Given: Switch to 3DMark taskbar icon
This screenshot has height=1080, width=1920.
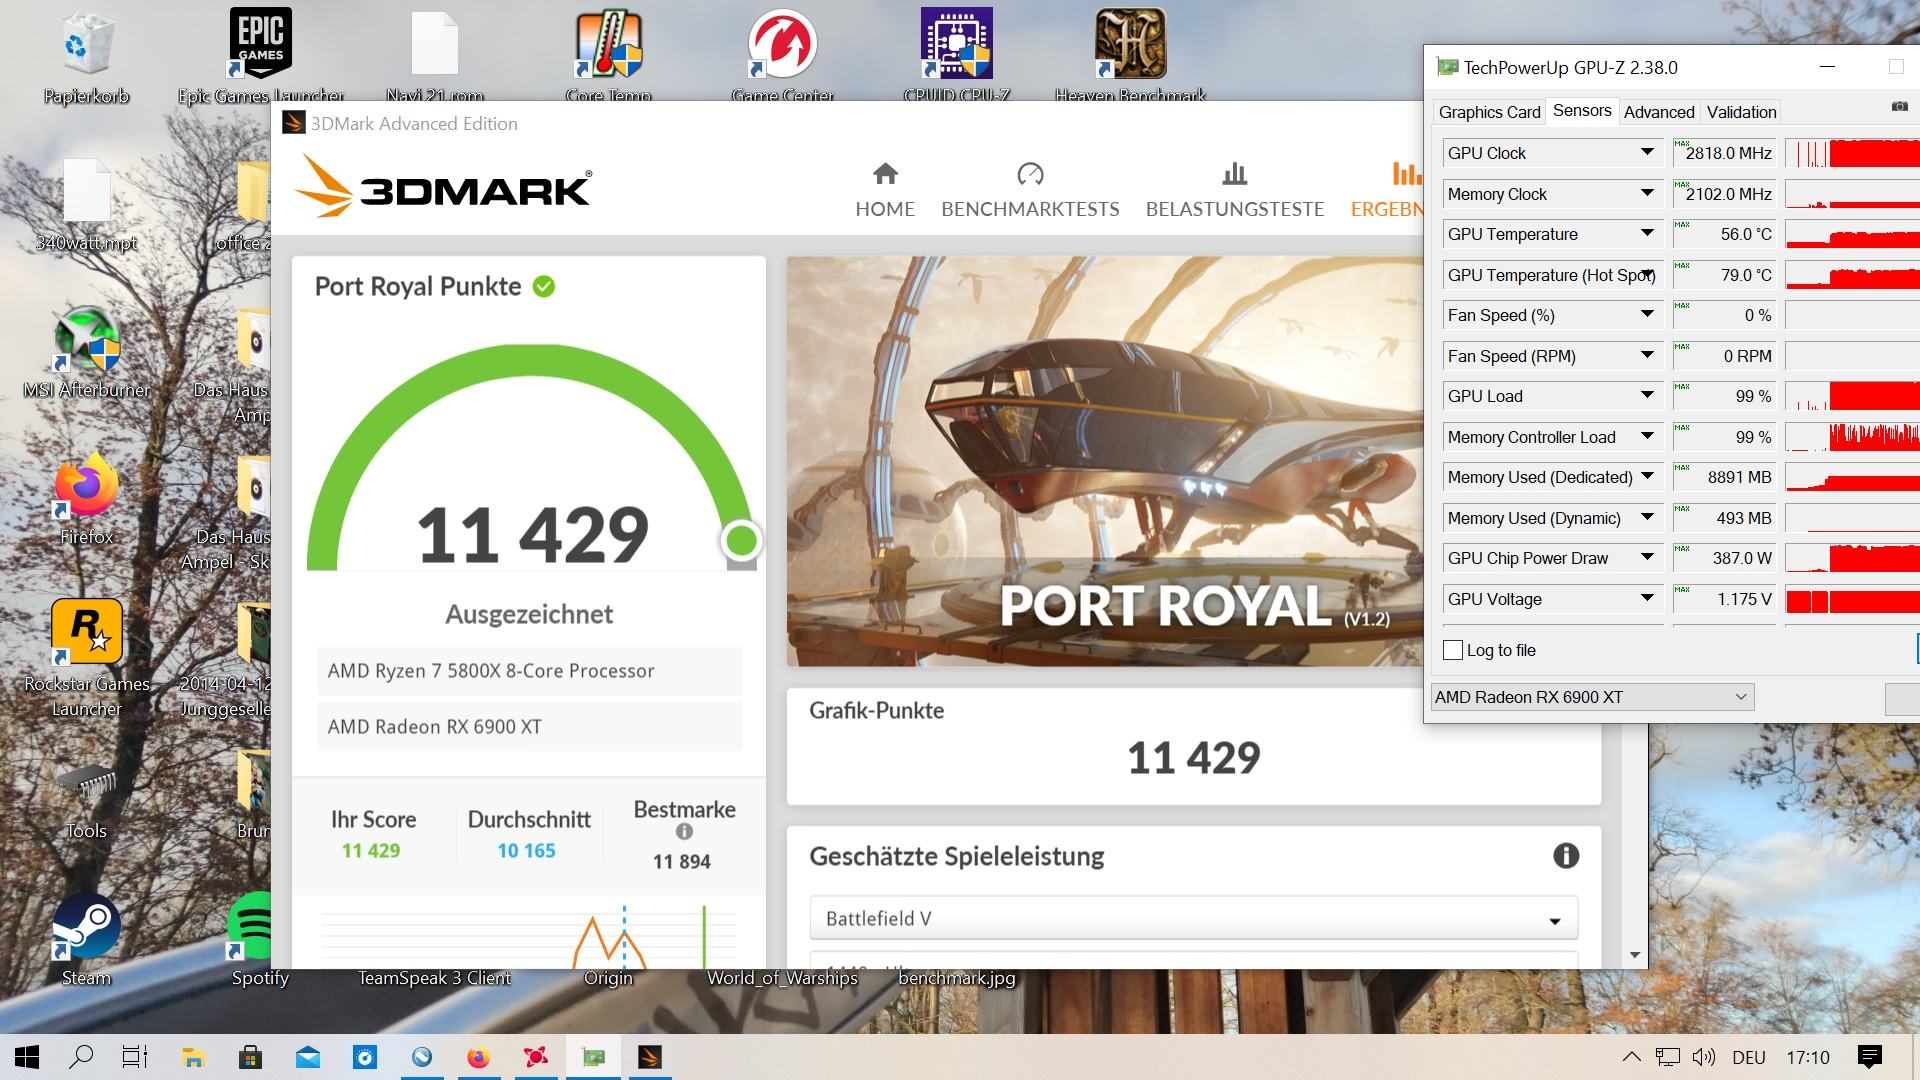Looking at the screenshot, I should pos(651,1057).
